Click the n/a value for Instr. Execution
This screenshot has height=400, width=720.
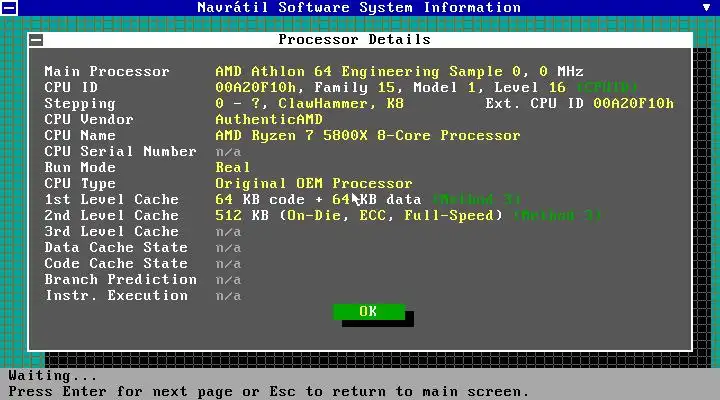click(228, 296)
